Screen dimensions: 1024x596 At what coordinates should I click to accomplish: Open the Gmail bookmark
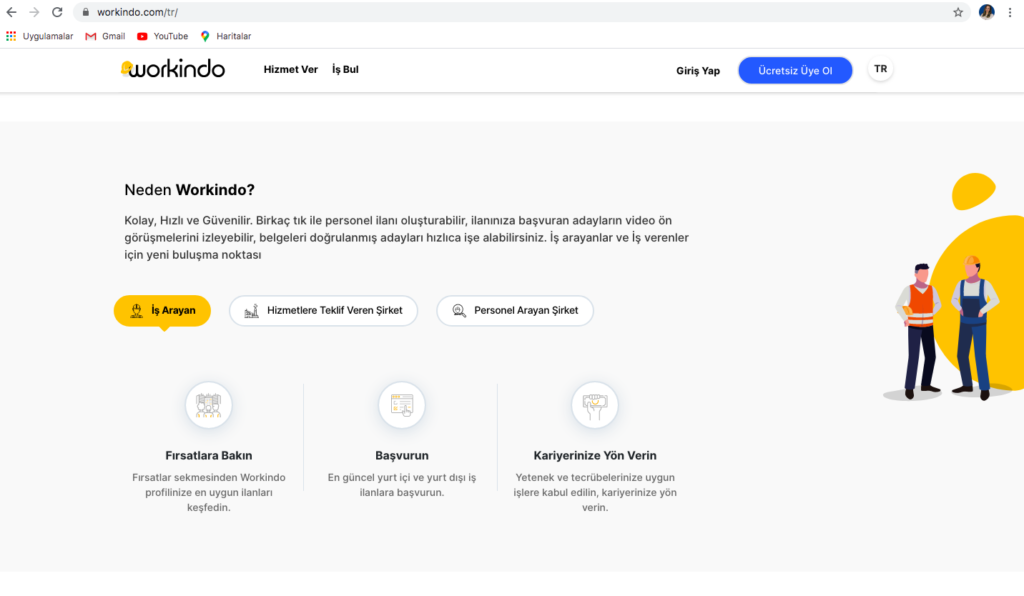point(105,36)
